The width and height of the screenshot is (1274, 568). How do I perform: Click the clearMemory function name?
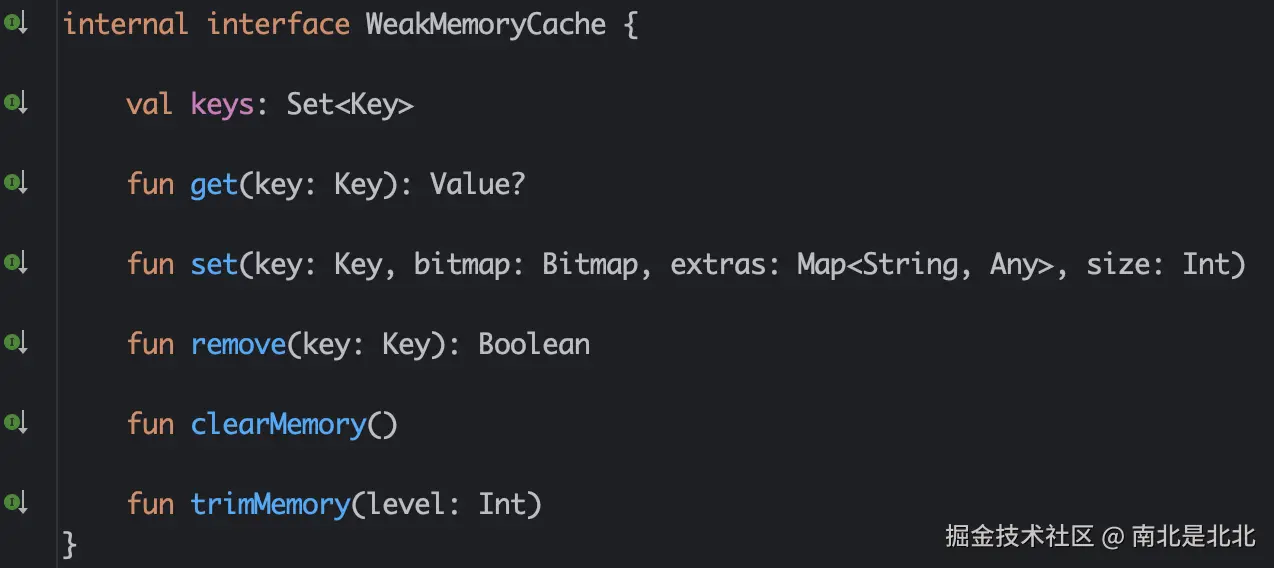tap(278, 424)
